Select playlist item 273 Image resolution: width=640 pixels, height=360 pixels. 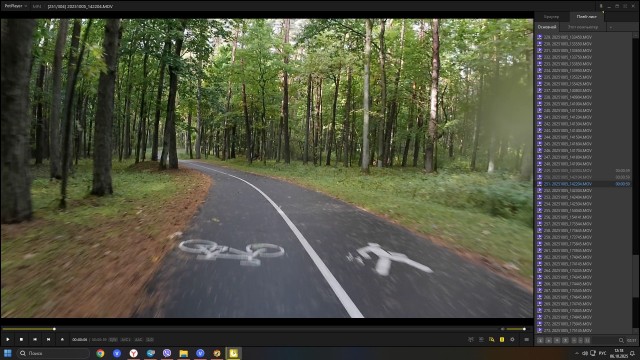[583, 331]
